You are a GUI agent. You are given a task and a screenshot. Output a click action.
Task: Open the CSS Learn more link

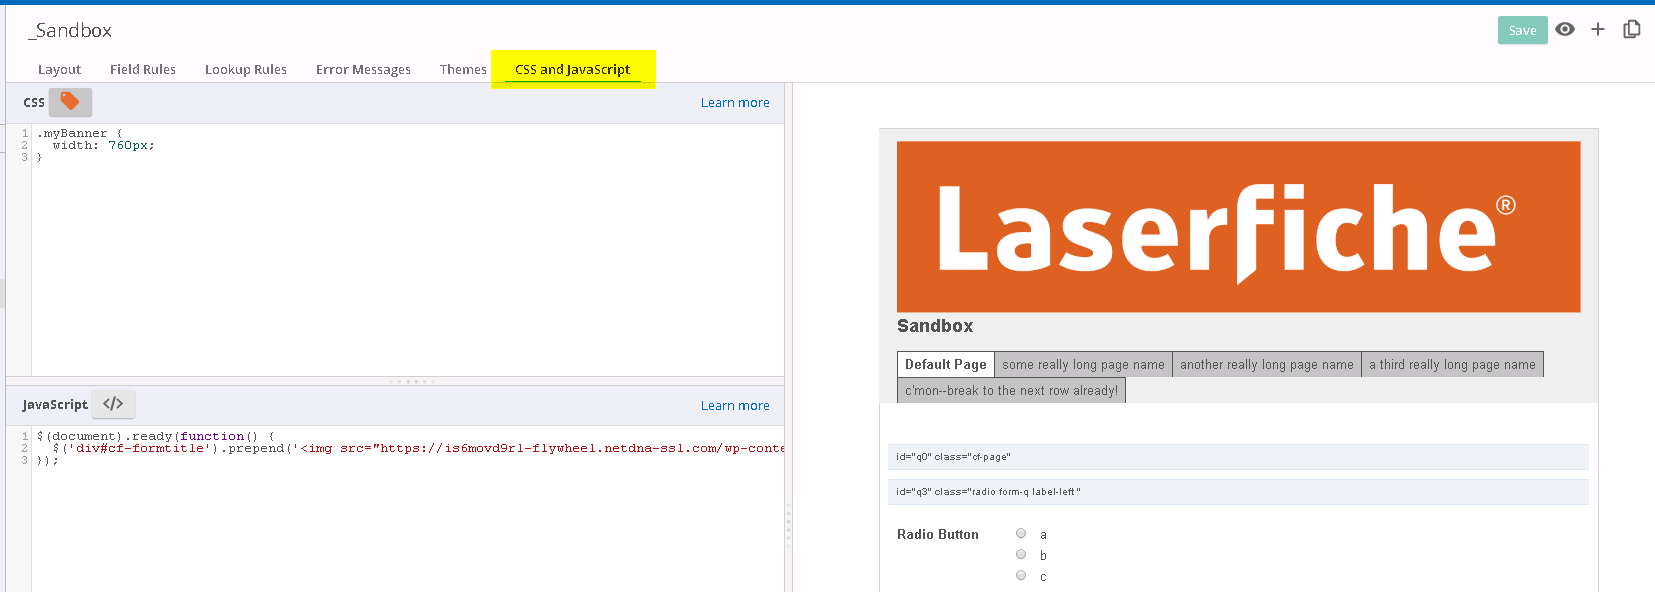[735, 103]
